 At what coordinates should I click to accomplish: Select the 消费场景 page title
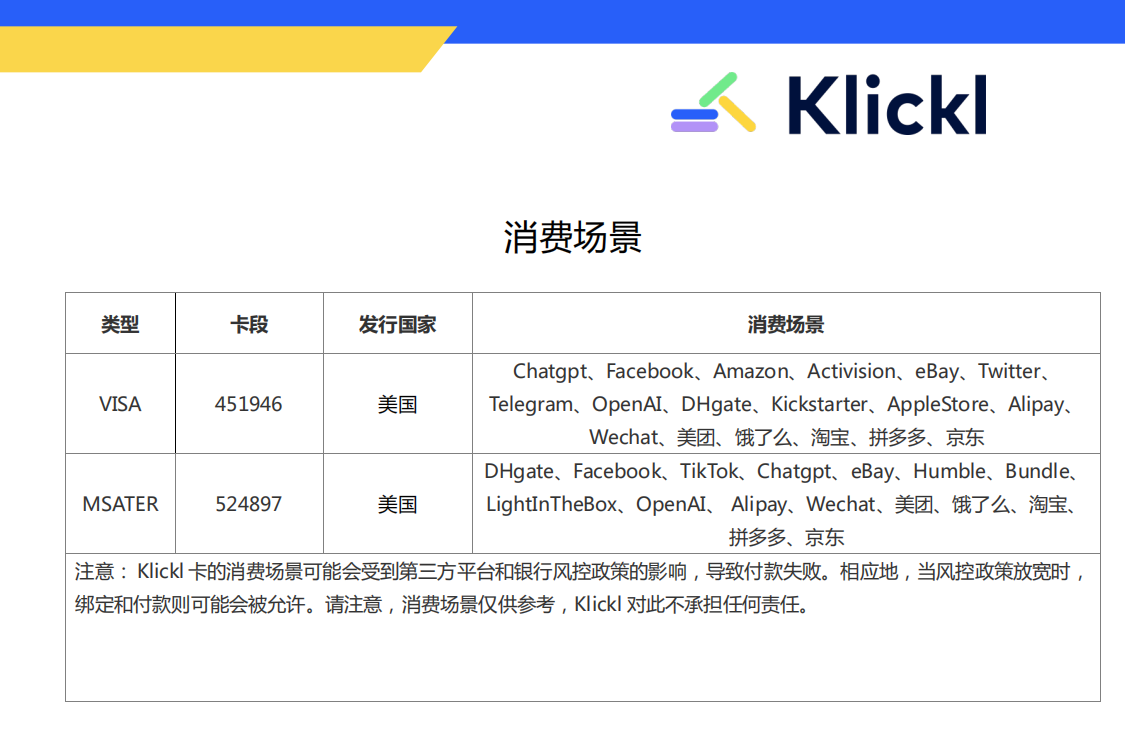(572, 238)
